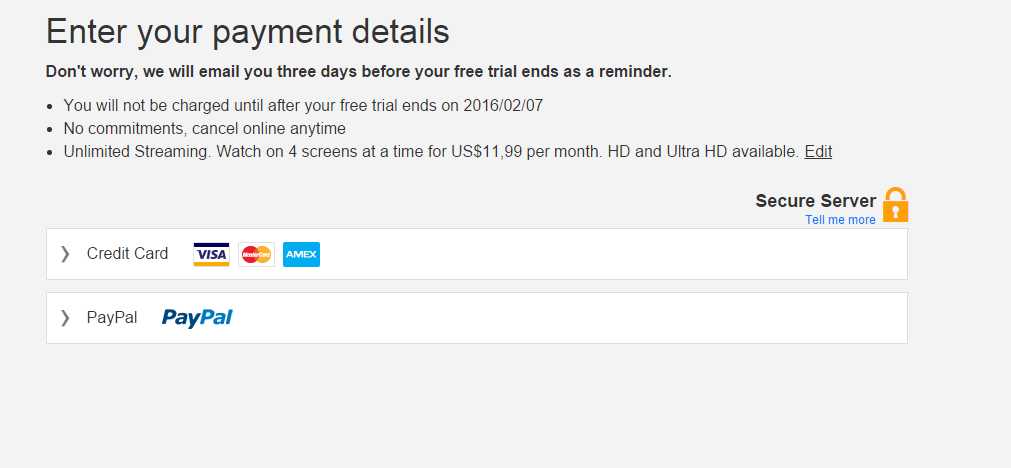Viewport: 1011px width, 468px height.
Task: Click the 2016/02/07 trial end date
Action: 503,106
